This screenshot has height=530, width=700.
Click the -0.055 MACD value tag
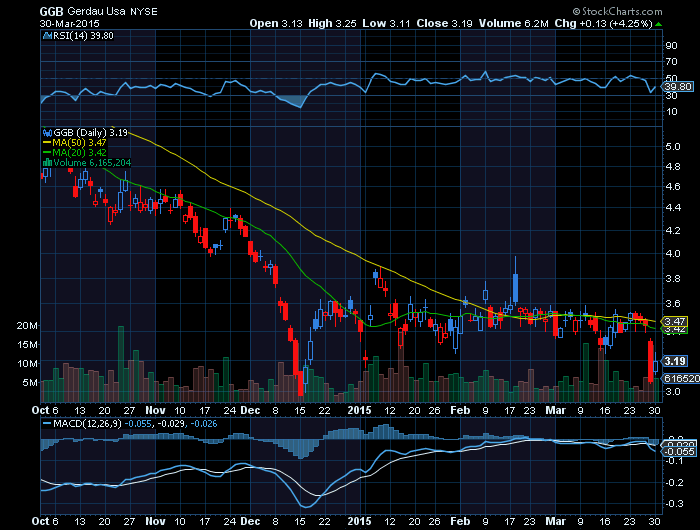679,452
